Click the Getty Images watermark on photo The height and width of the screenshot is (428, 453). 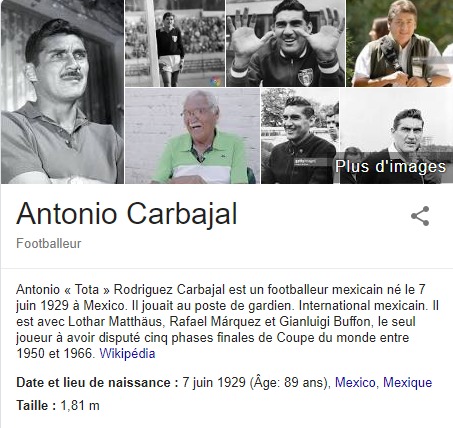coord(305,161)
